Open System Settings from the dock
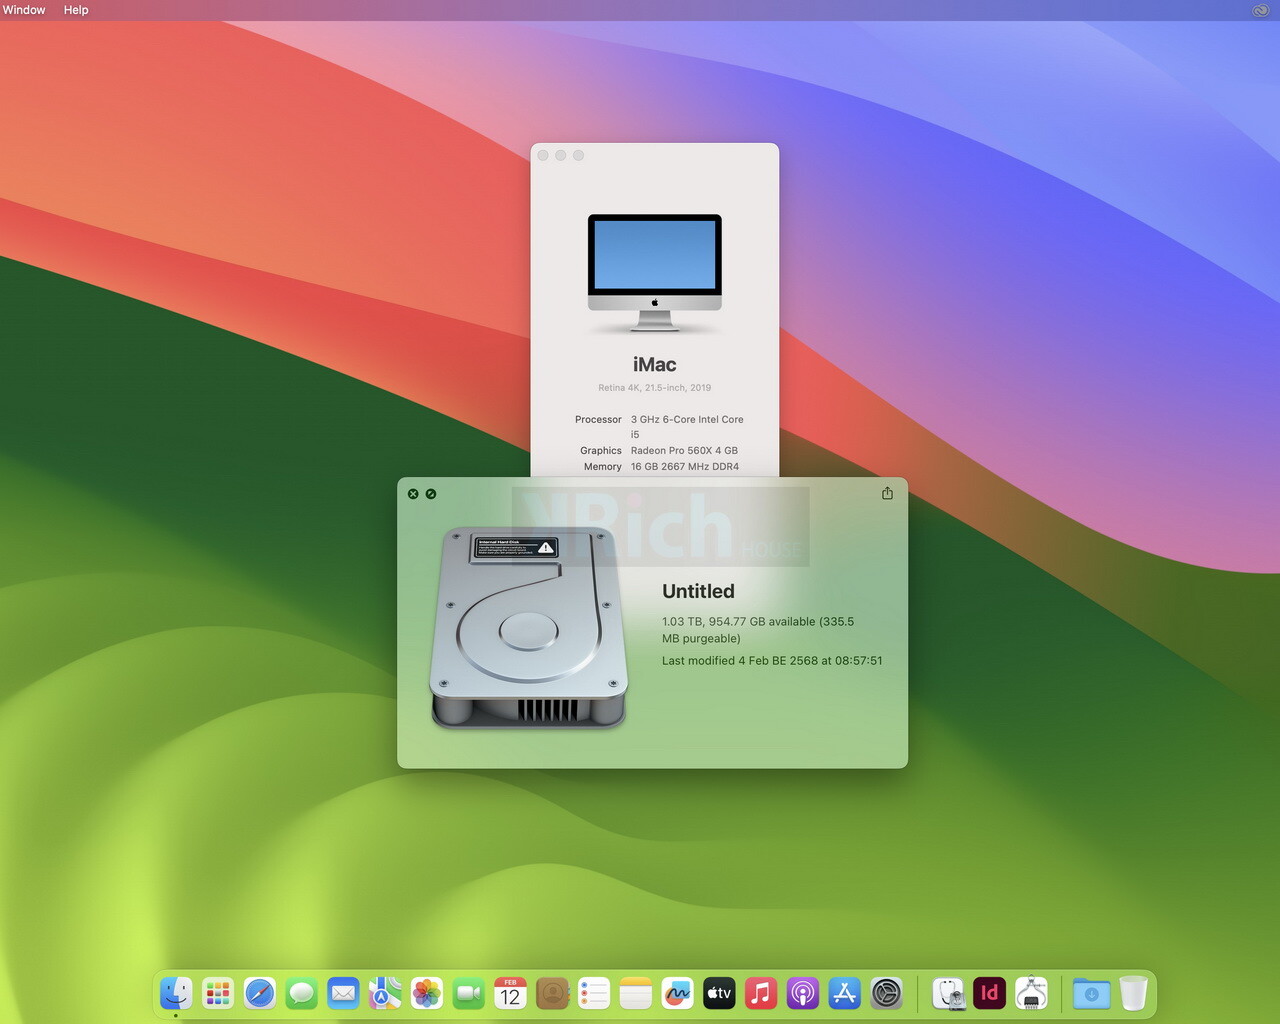 [x=886, y=993]
